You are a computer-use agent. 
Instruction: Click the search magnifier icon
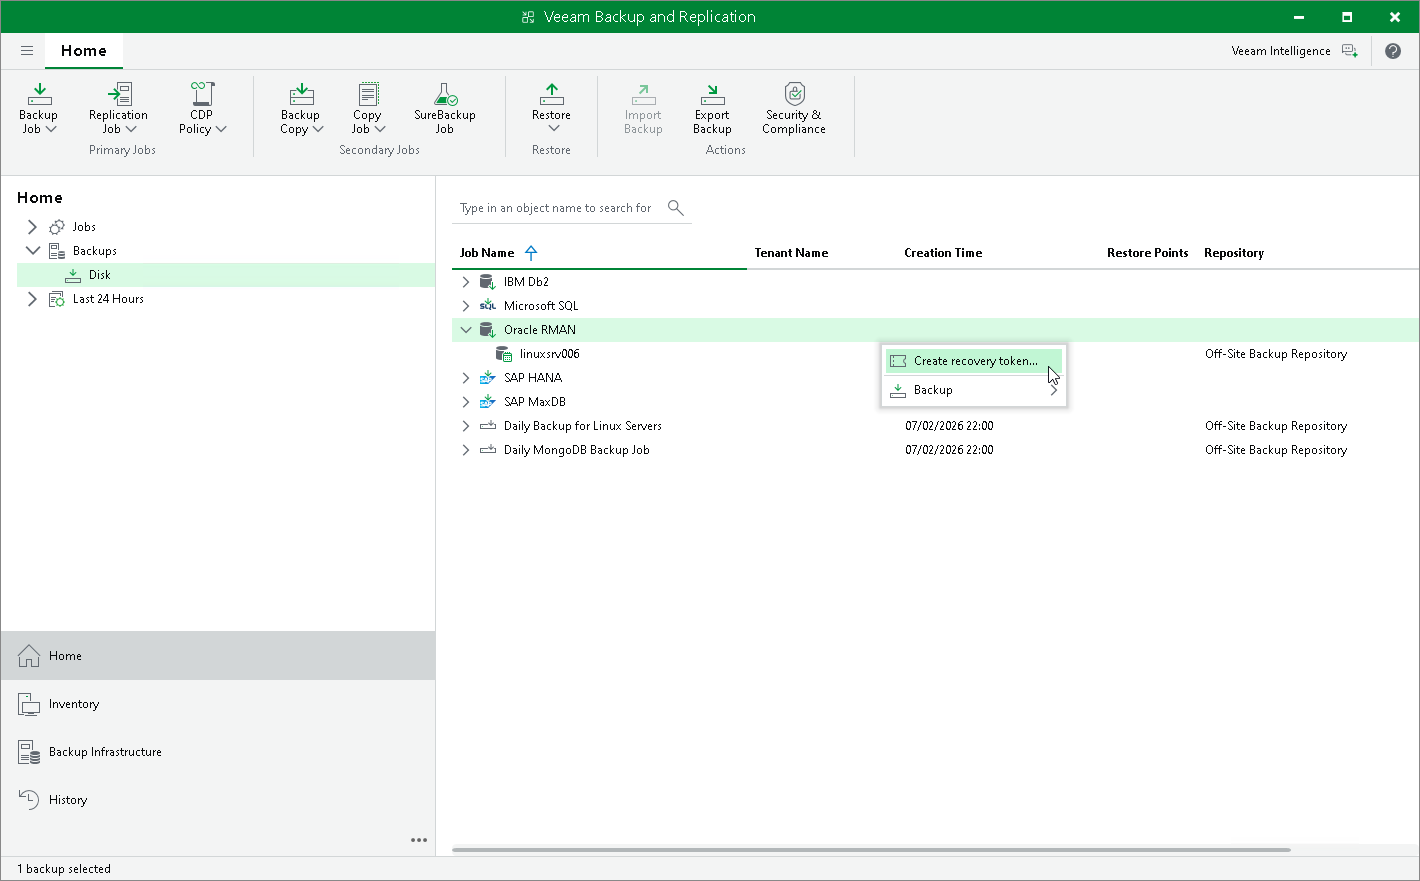pyautogui.click(x=676, y=208)
